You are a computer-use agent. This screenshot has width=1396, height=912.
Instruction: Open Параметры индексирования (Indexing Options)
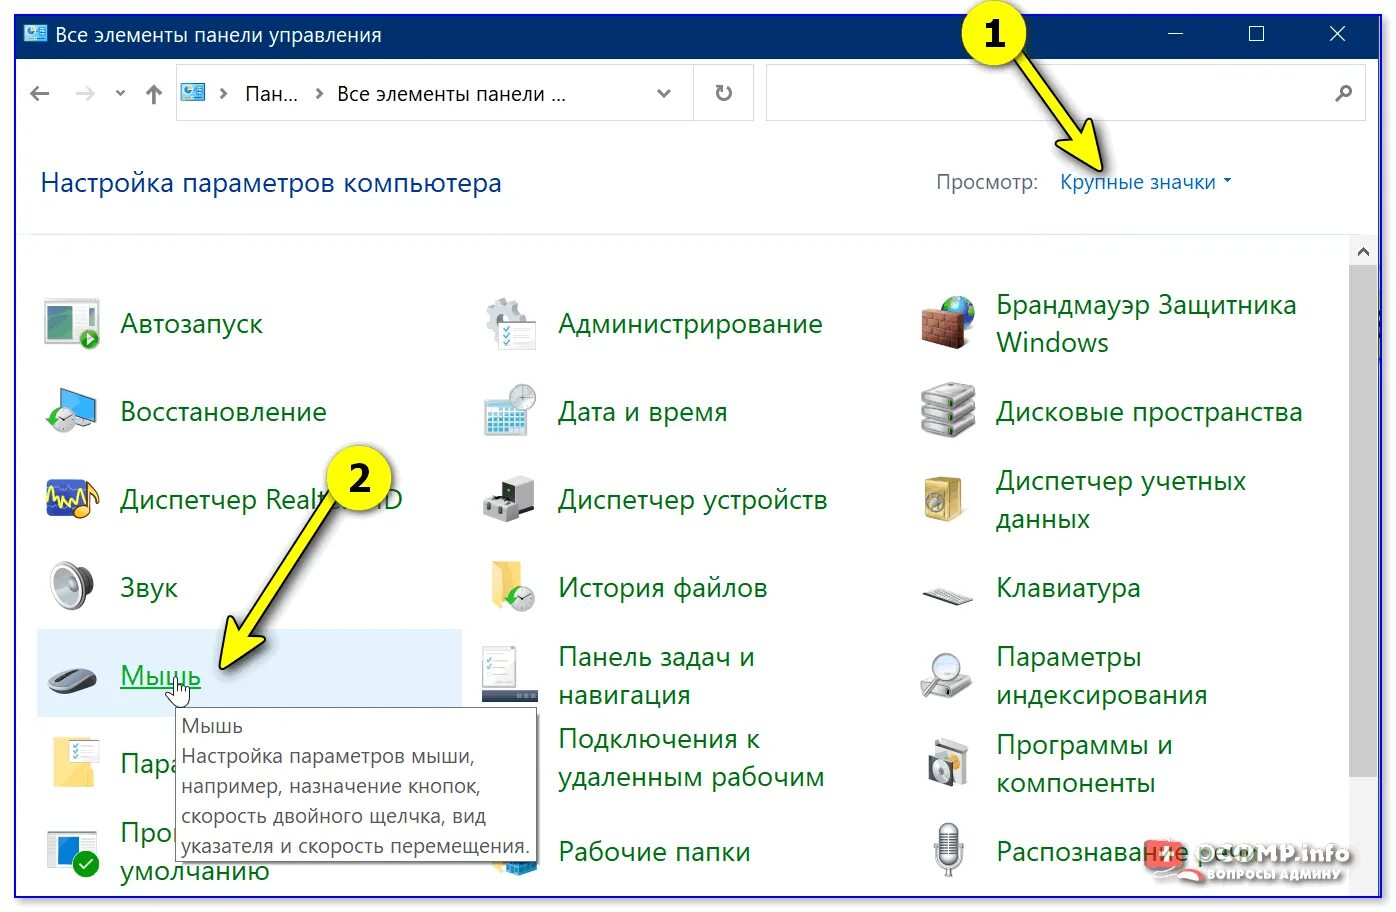click(1101, 675)
